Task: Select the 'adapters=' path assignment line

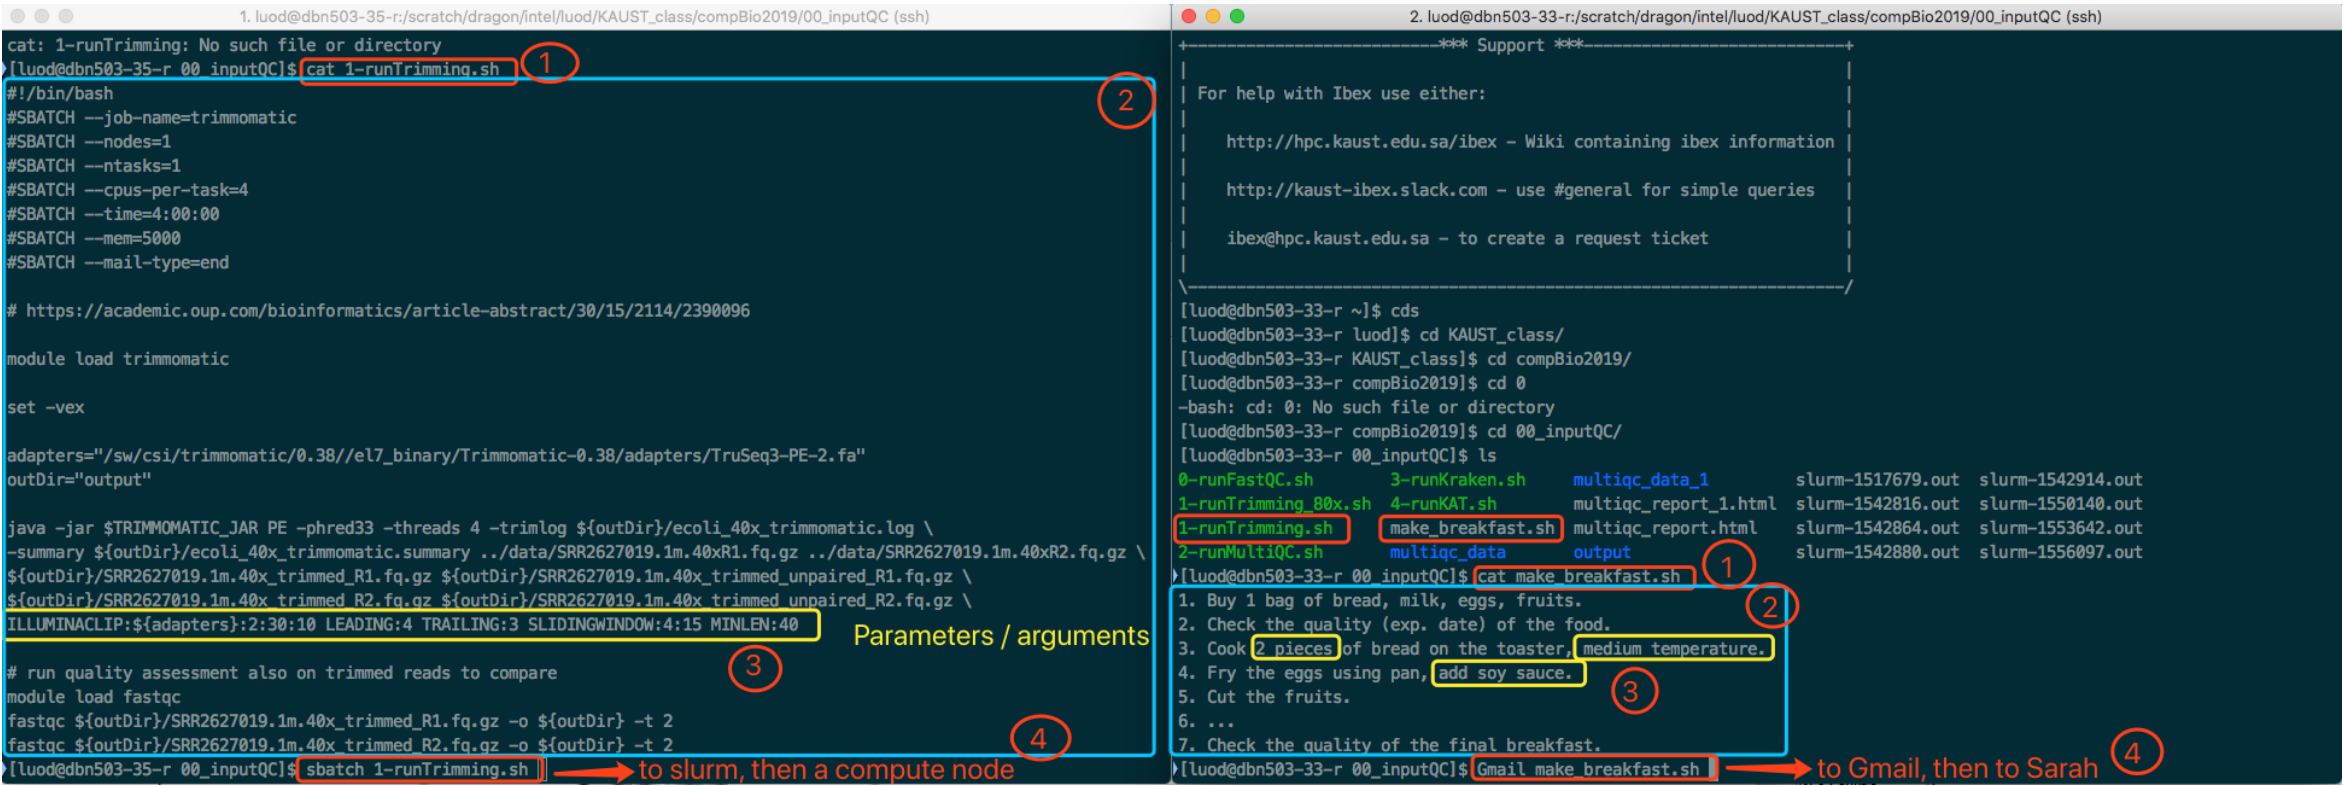Action: [x=436, y=456]
